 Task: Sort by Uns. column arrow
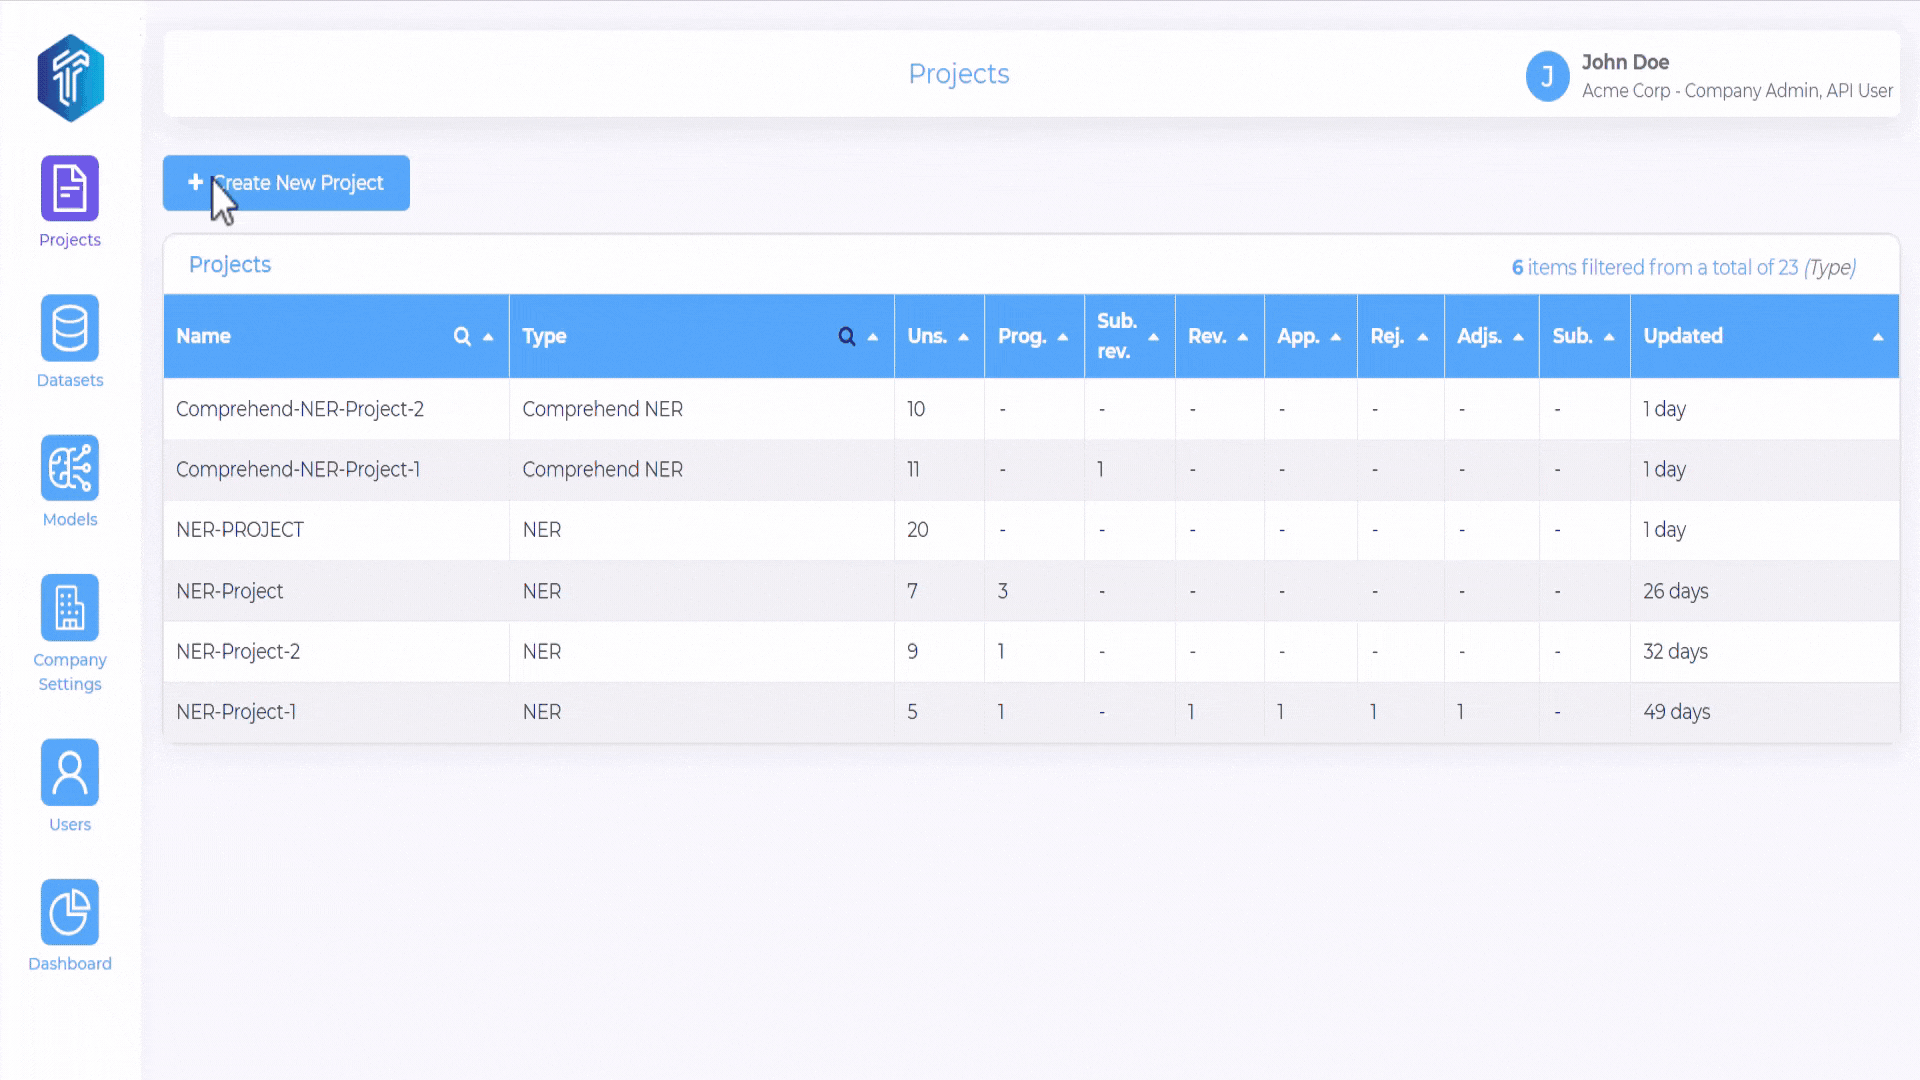click(964, 337)
